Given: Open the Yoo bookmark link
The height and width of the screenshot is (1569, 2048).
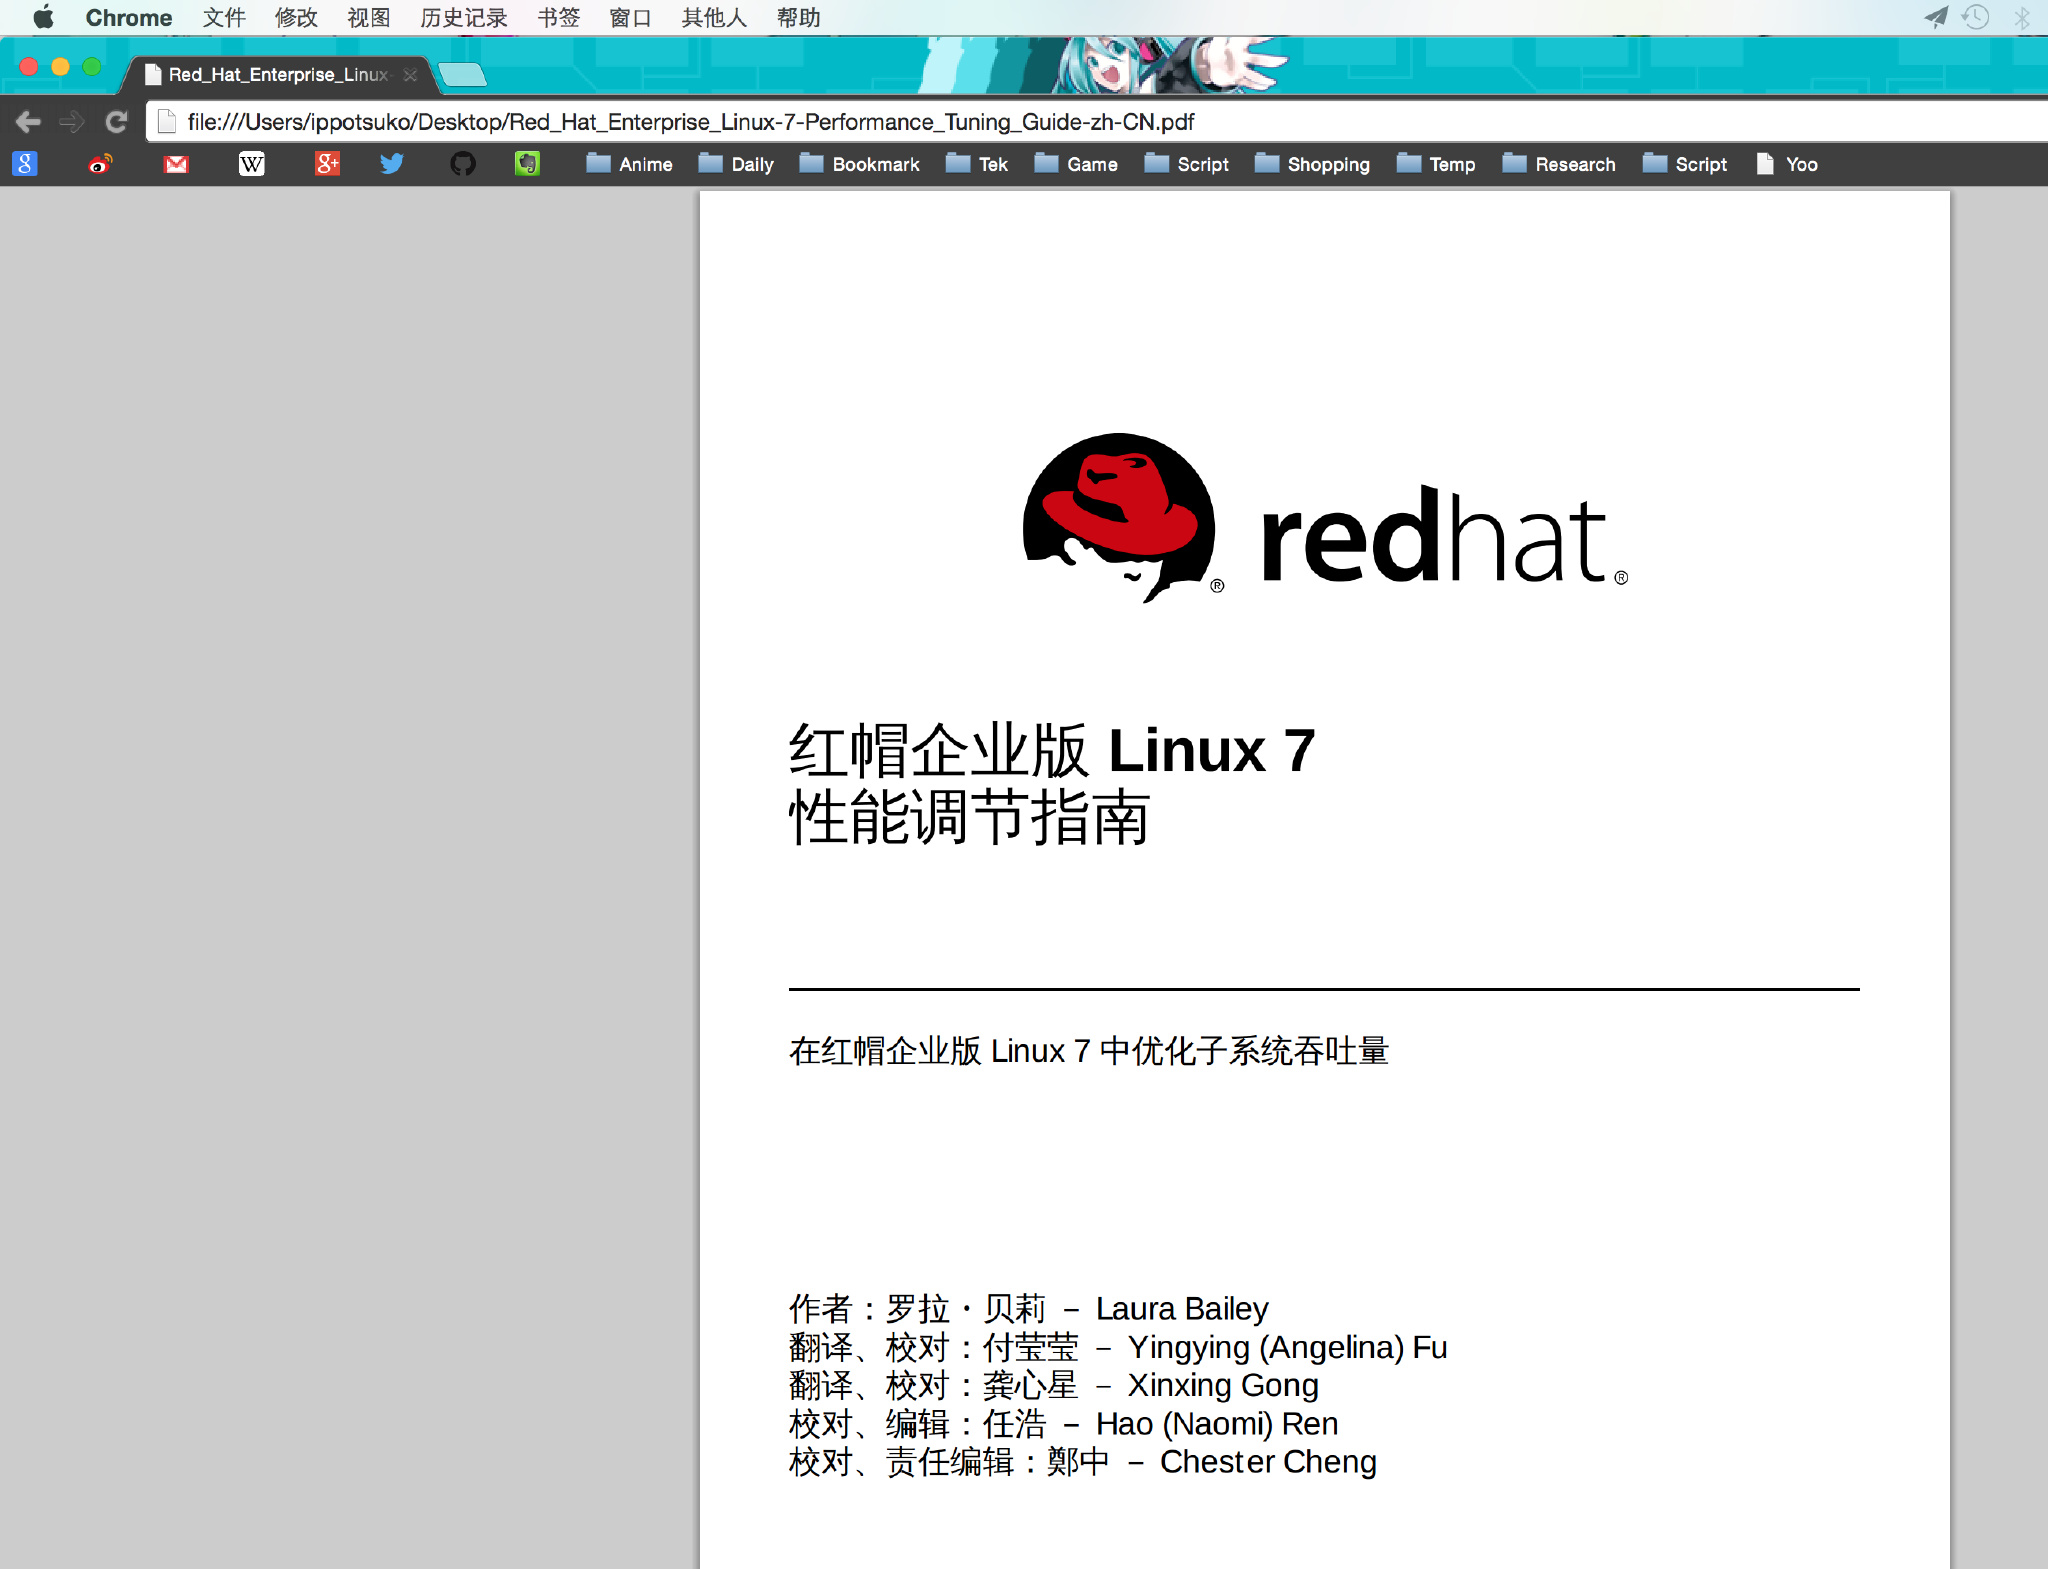Looking at the screenshot, I should pos(1788,164).
